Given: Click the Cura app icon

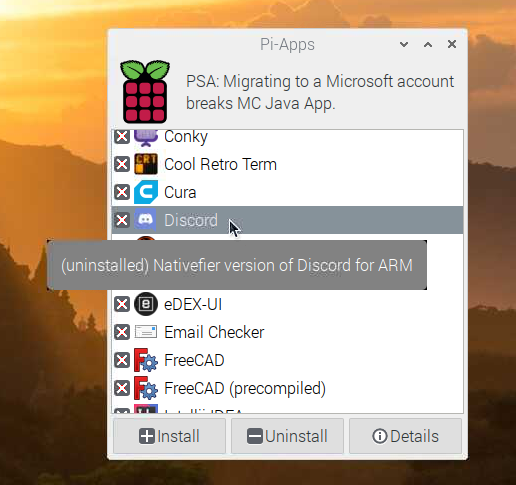Looking at the screenshot, I should pos(146,192).
